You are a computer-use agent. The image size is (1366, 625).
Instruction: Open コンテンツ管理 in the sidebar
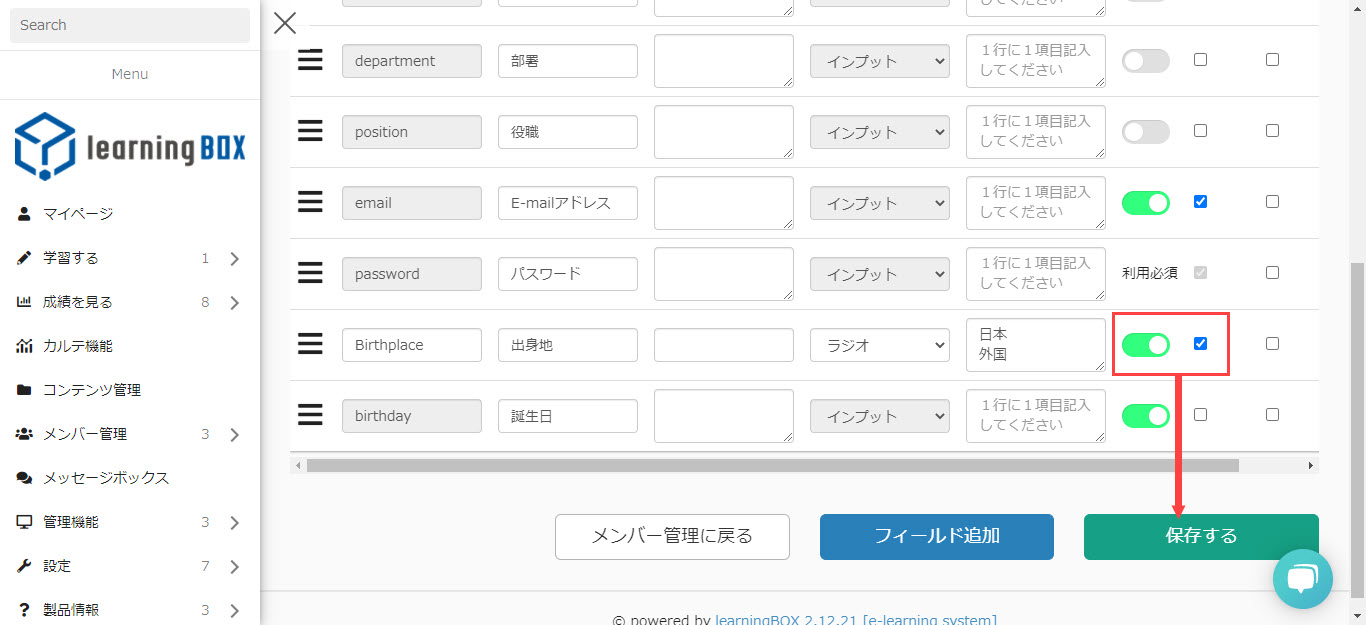click(91, 390)
